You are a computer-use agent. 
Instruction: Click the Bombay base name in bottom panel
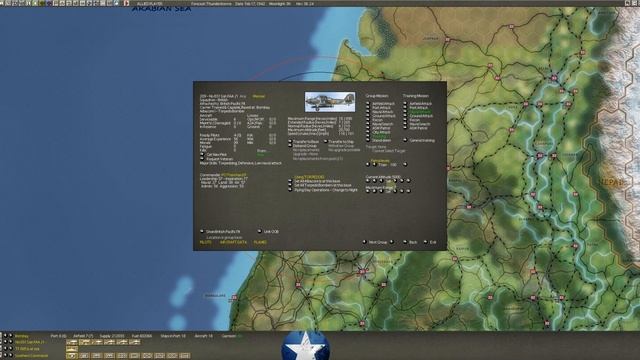point(22,336)
